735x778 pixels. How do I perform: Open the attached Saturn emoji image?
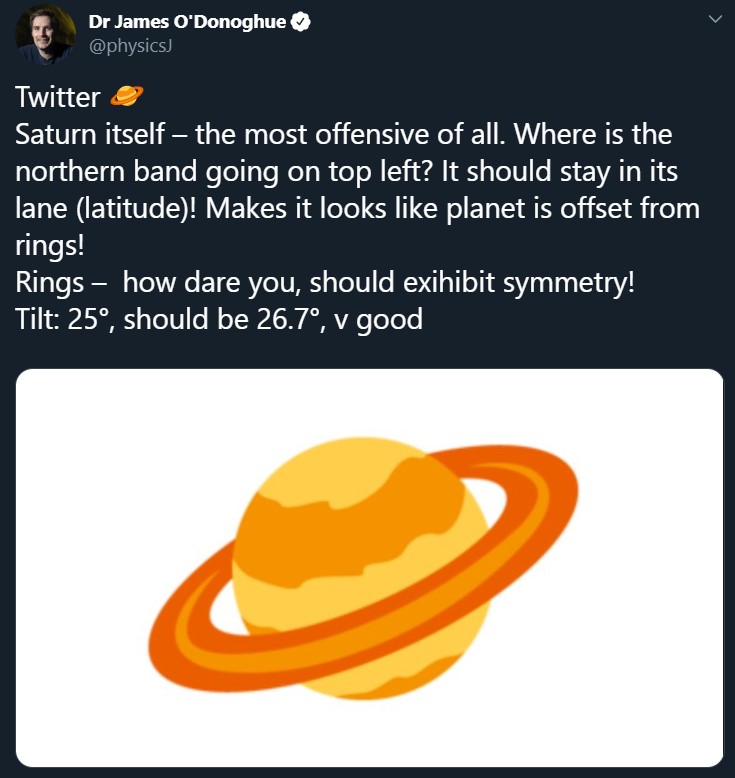click(370, 567)
